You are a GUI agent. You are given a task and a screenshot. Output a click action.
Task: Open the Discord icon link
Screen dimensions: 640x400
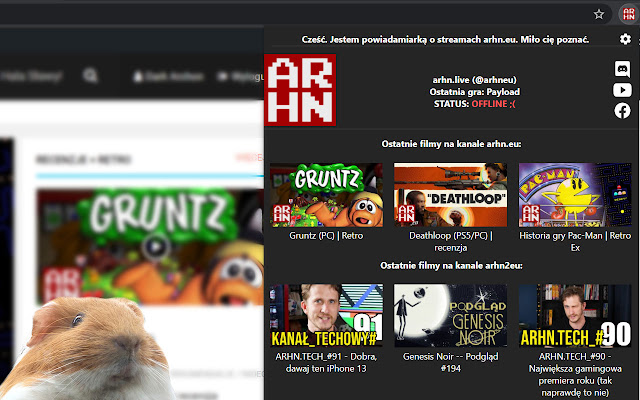(622, 69)
